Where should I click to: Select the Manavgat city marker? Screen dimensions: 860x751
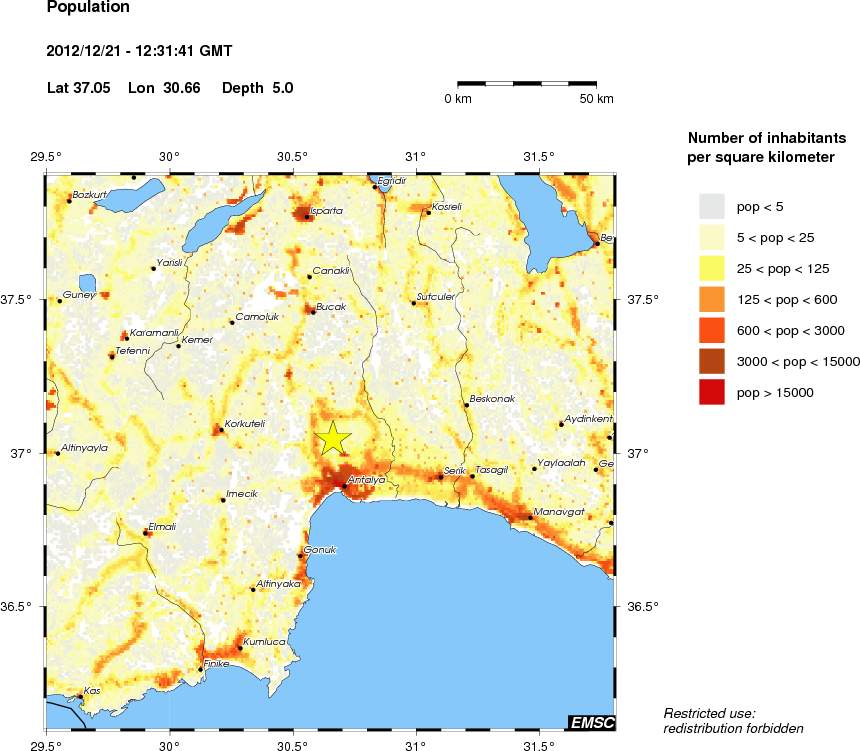click(529, 517)
